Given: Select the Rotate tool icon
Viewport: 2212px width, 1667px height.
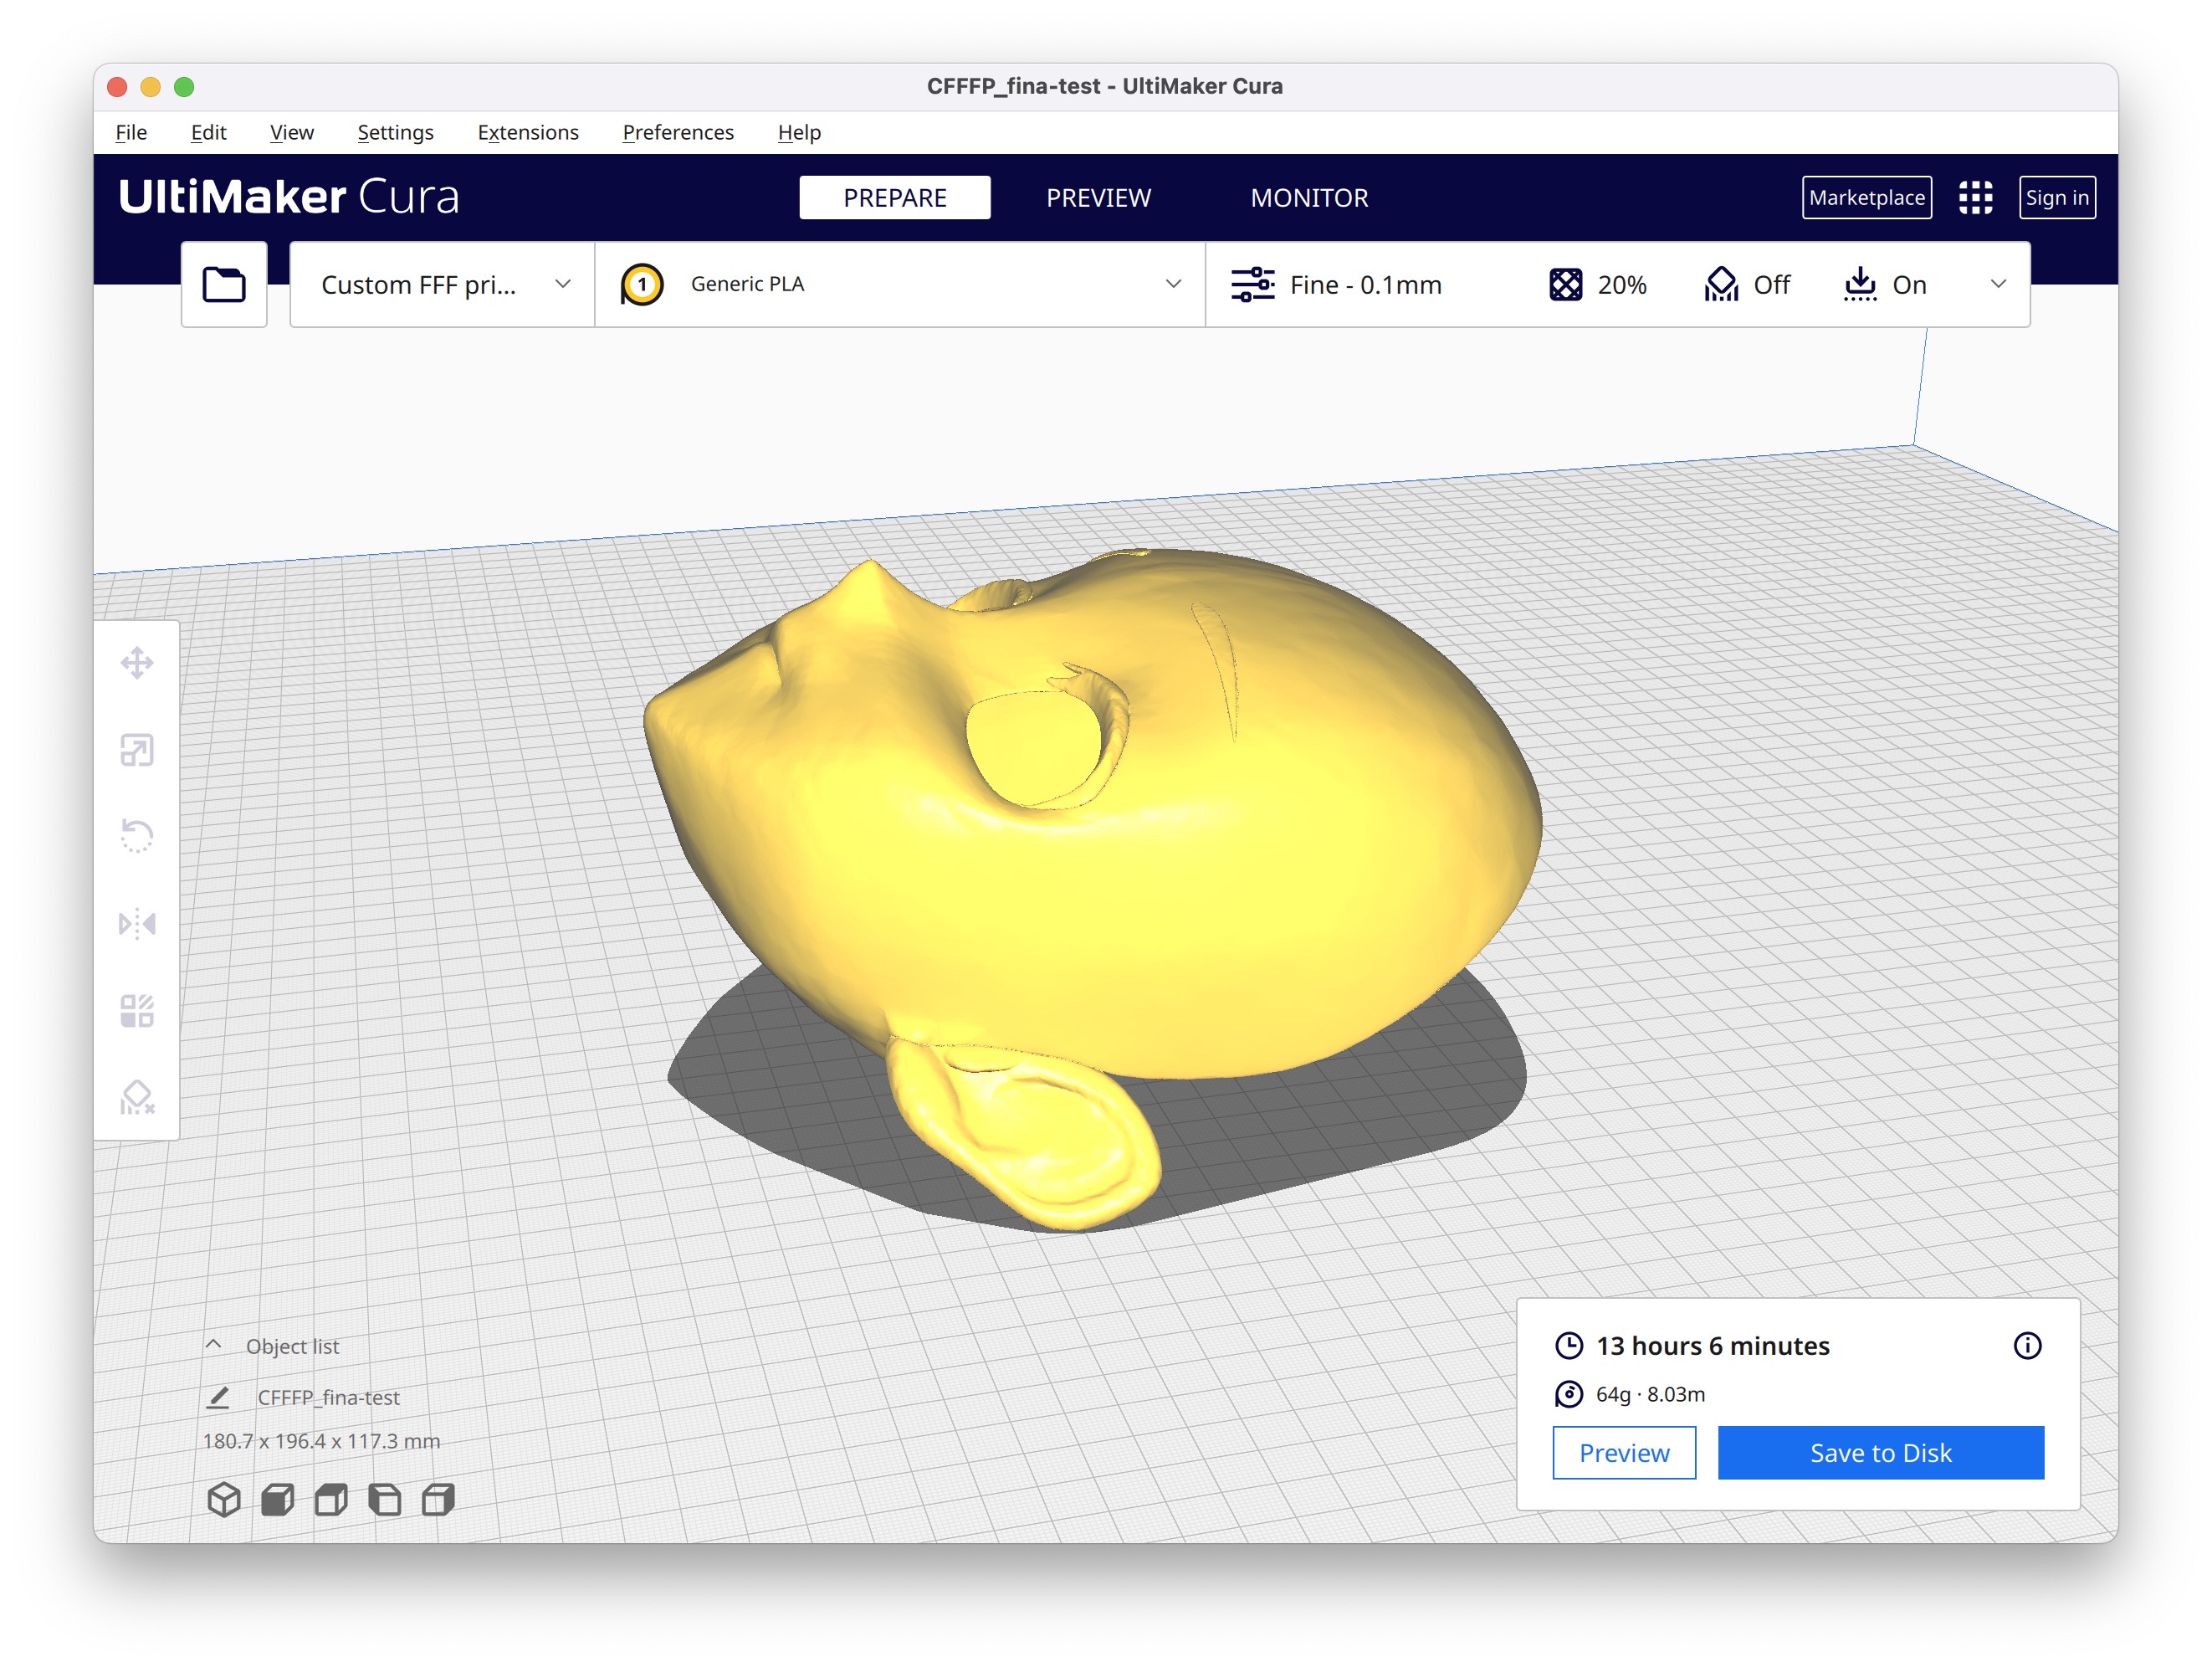Looking at the screenshot, I should coord(137,836).
